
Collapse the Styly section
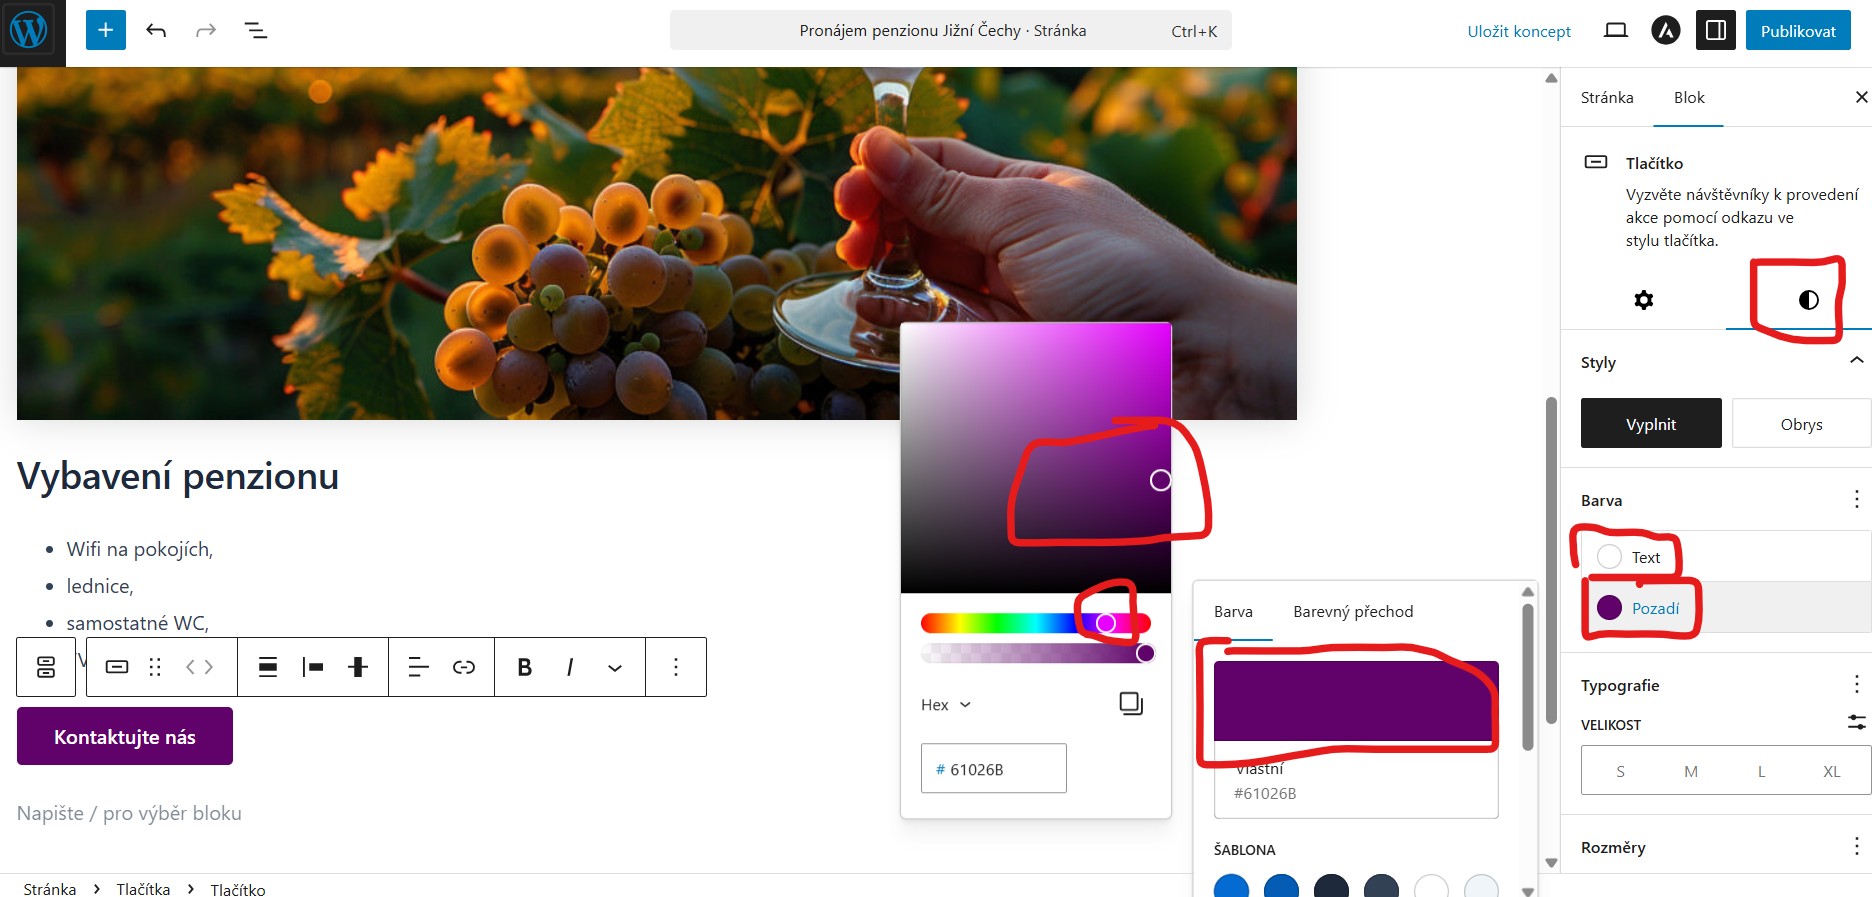point(1856,361)
